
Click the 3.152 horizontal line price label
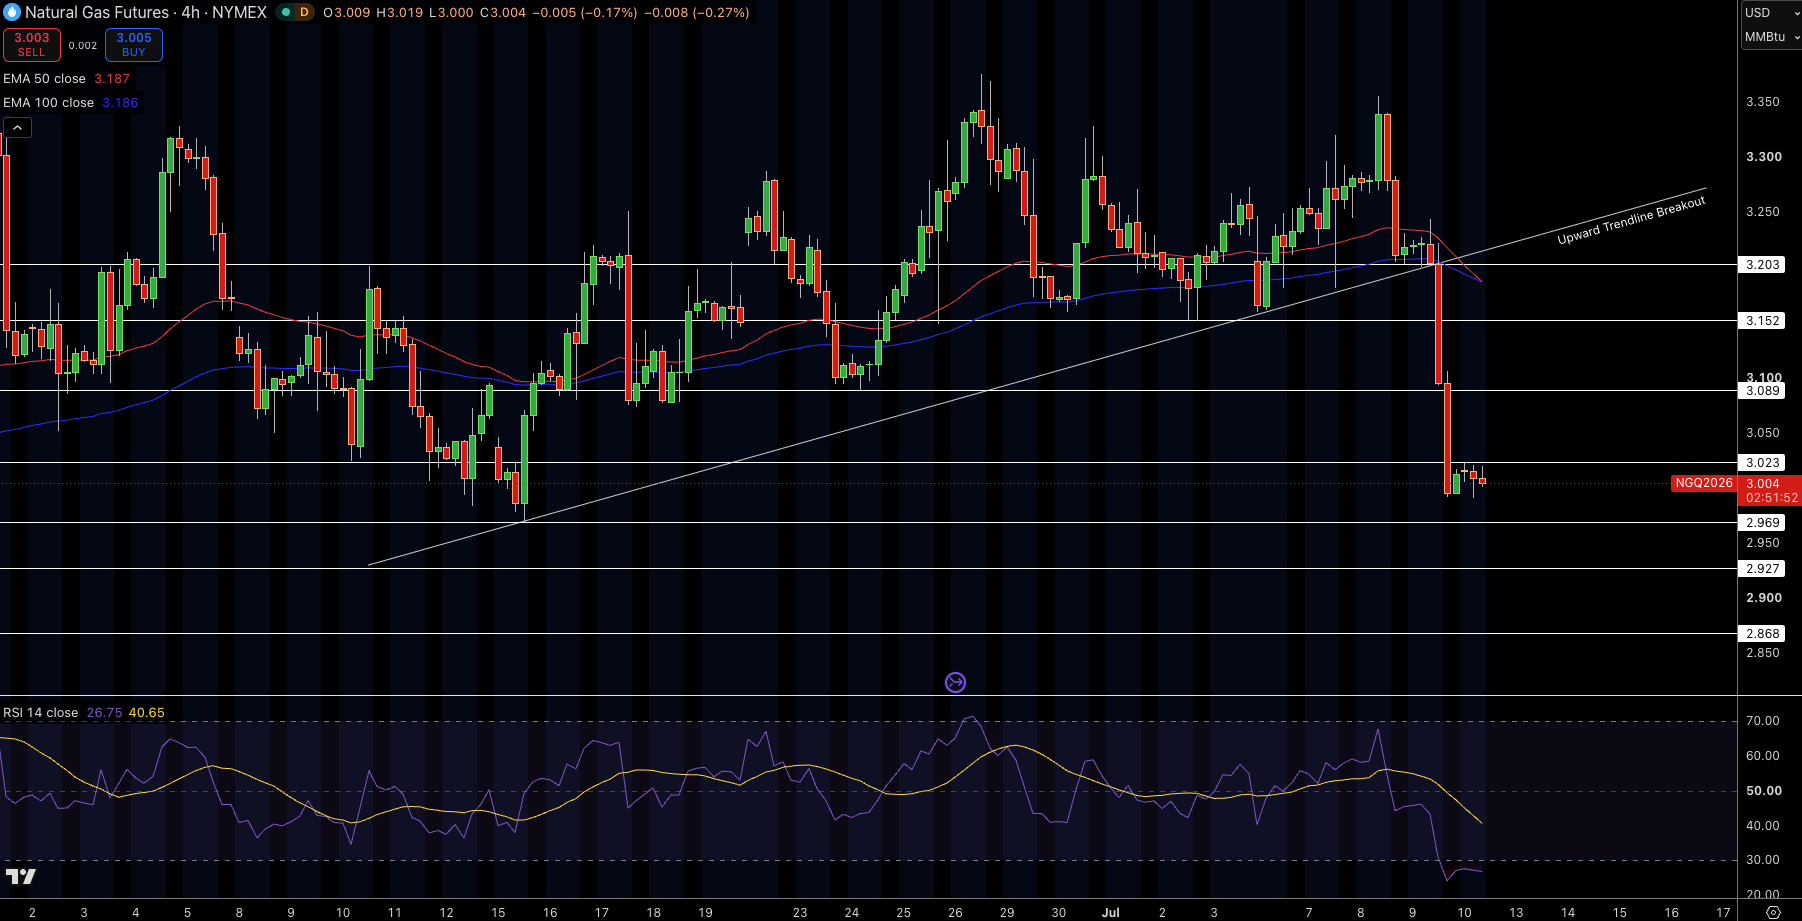click(1763, 321)
